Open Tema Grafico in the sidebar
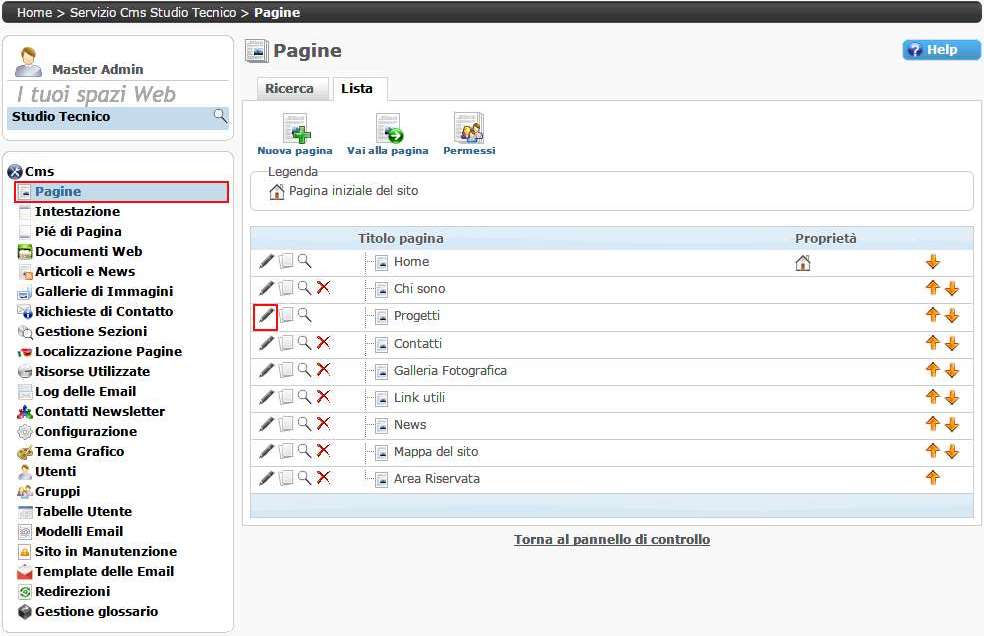This screenshot has width=984, height=636. click(x=79, y=451)
